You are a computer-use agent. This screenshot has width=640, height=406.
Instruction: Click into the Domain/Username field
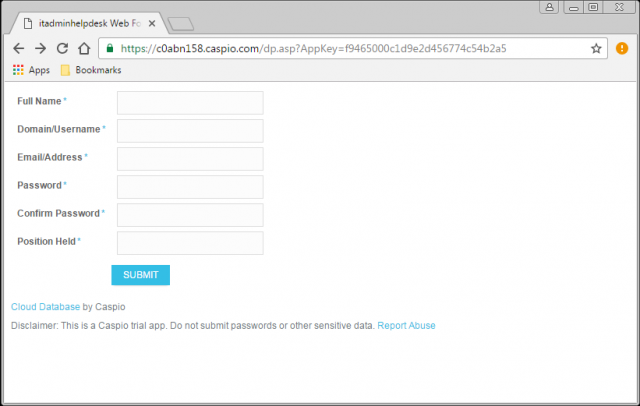(x=190, y=131)
